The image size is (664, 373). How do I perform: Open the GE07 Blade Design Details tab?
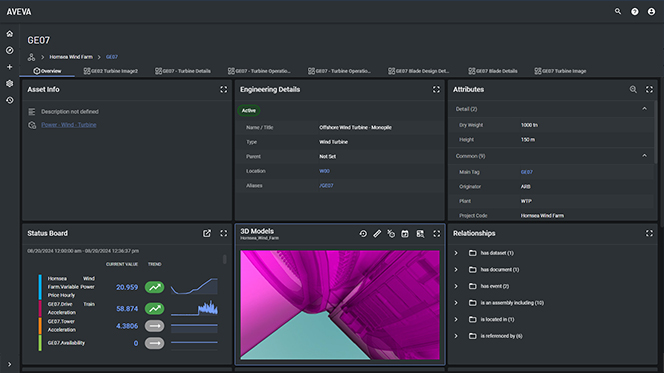[x=419, y=71]
